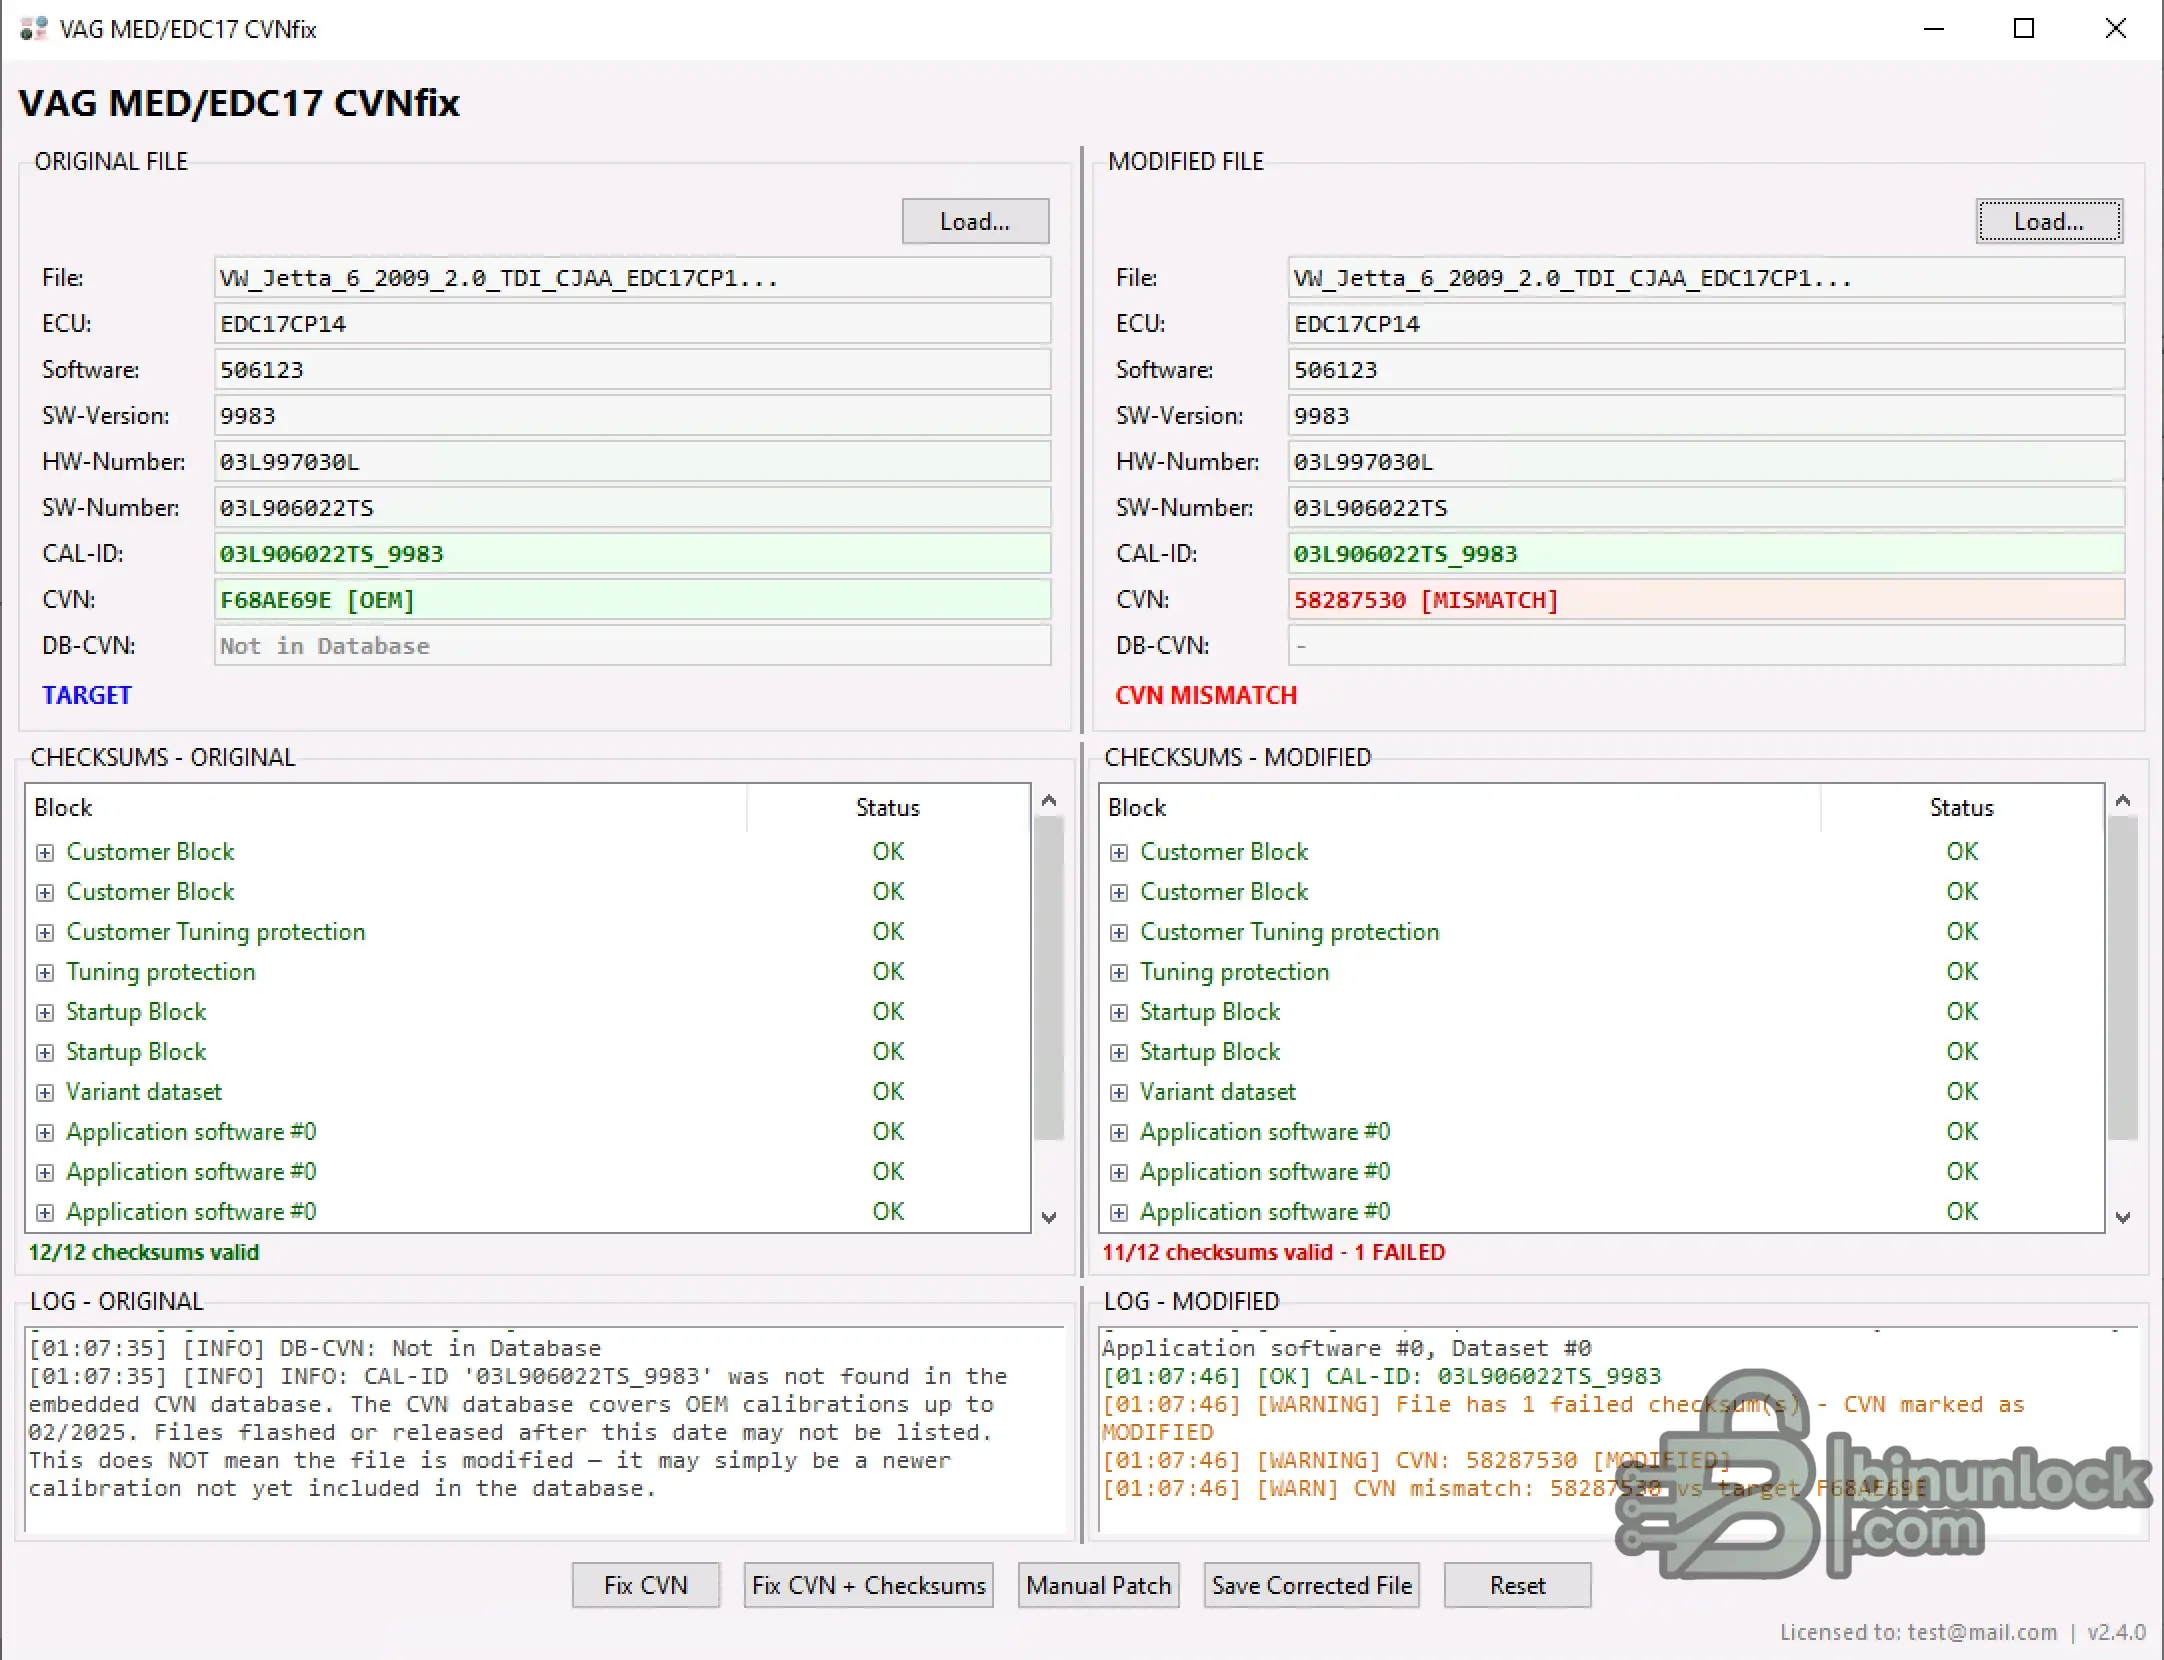Expand Variant dataset in modified checksums

point(1119,1092)
